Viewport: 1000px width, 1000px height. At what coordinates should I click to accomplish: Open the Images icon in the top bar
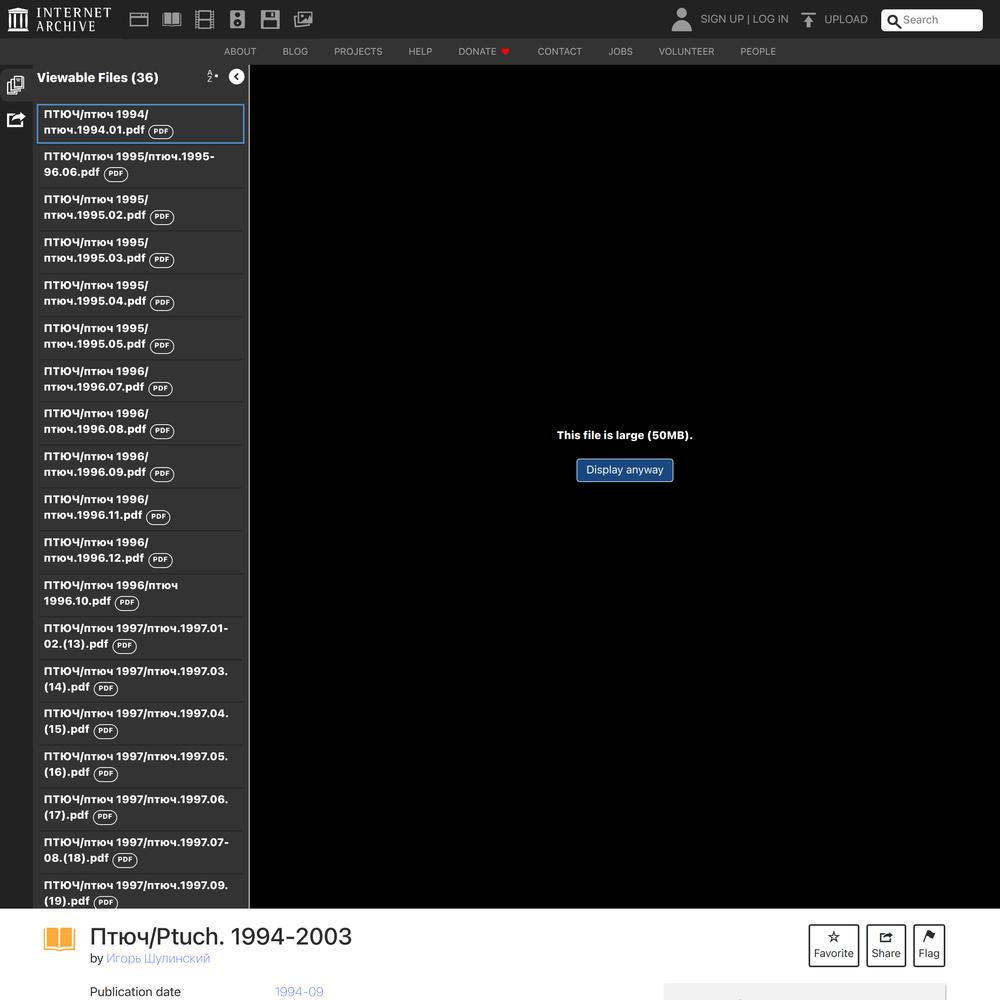[303, 19]
